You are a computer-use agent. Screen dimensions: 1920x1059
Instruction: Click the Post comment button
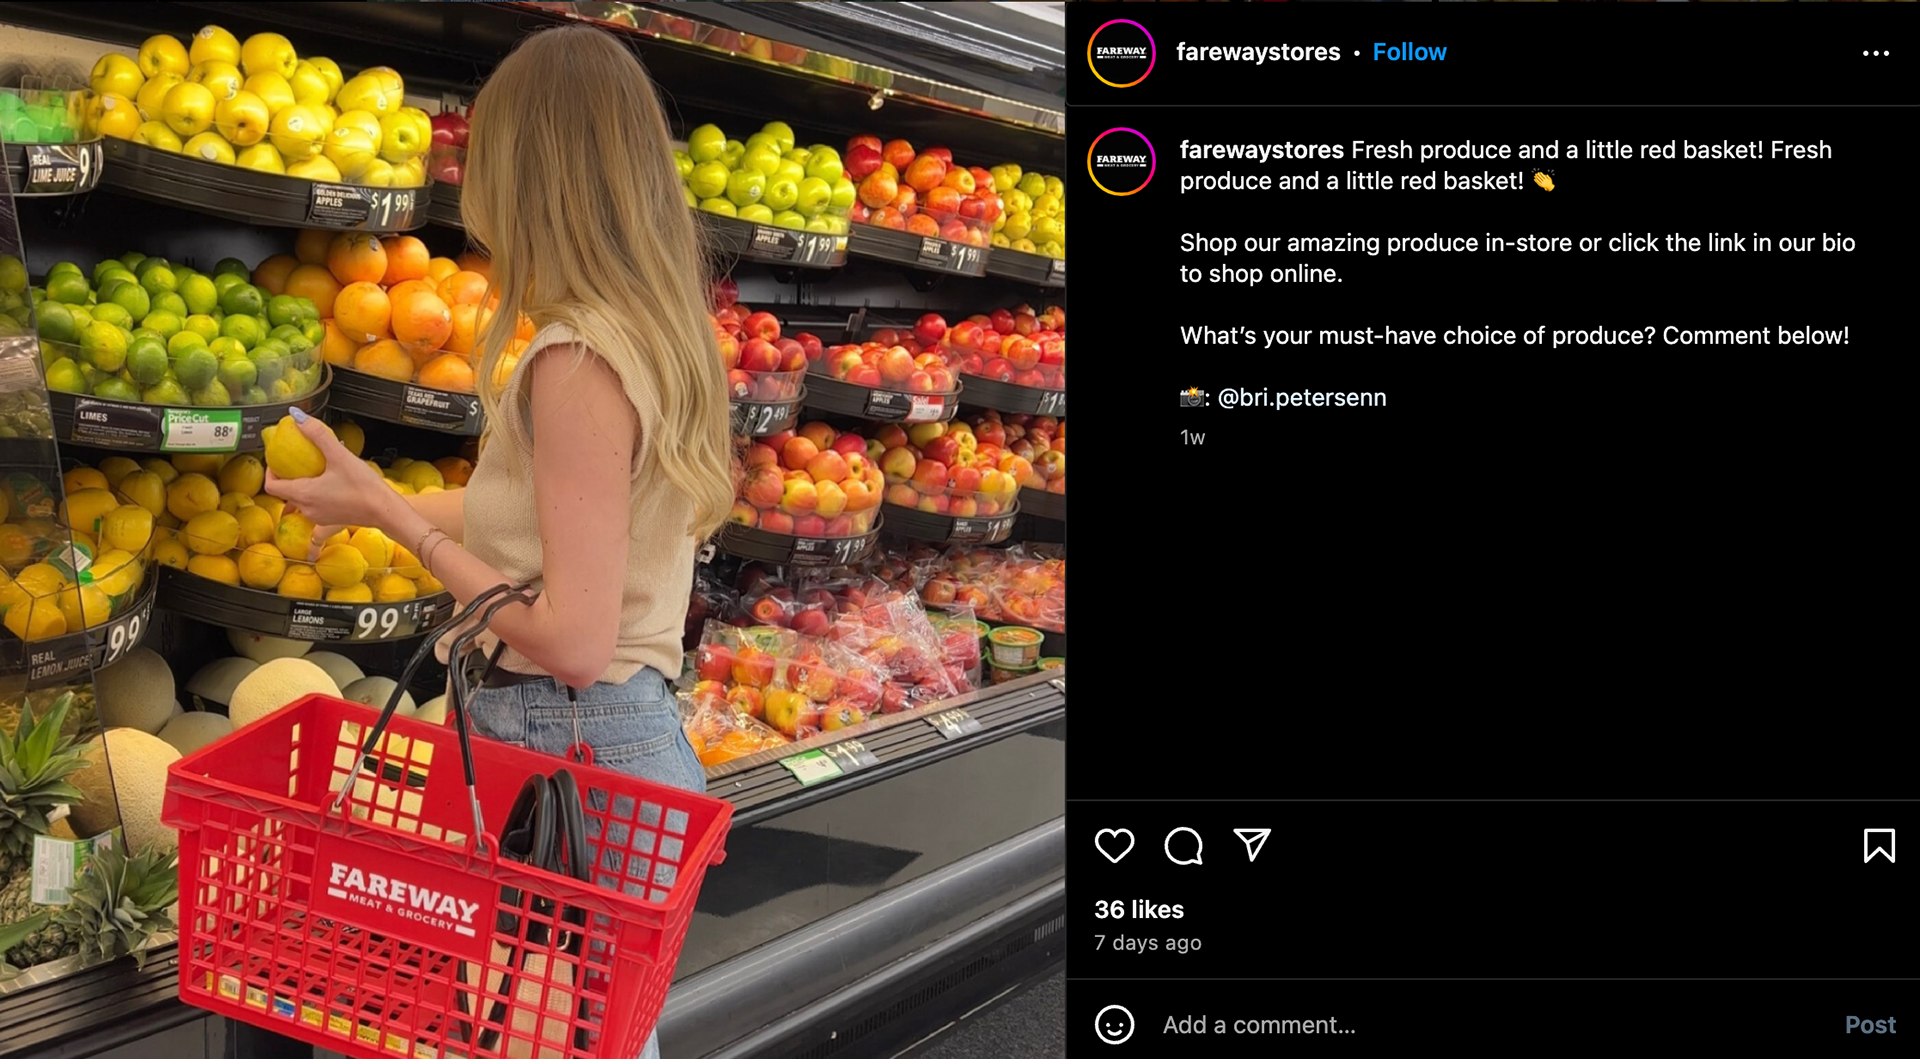[1870, 1025]
